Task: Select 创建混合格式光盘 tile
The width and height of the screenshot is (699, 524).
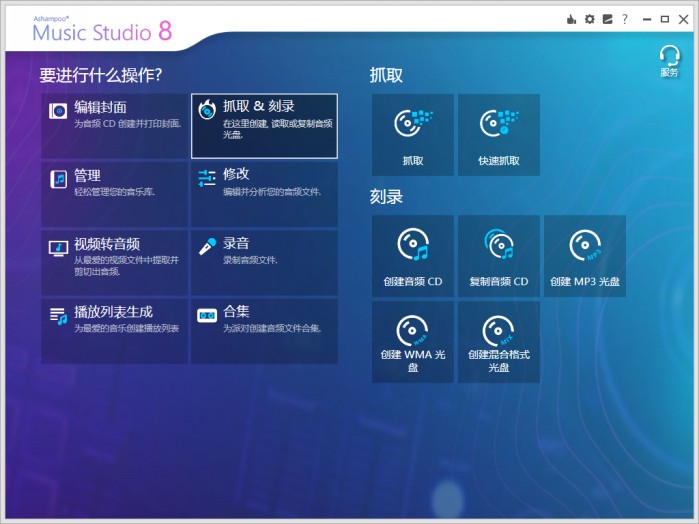Action: 498,341
